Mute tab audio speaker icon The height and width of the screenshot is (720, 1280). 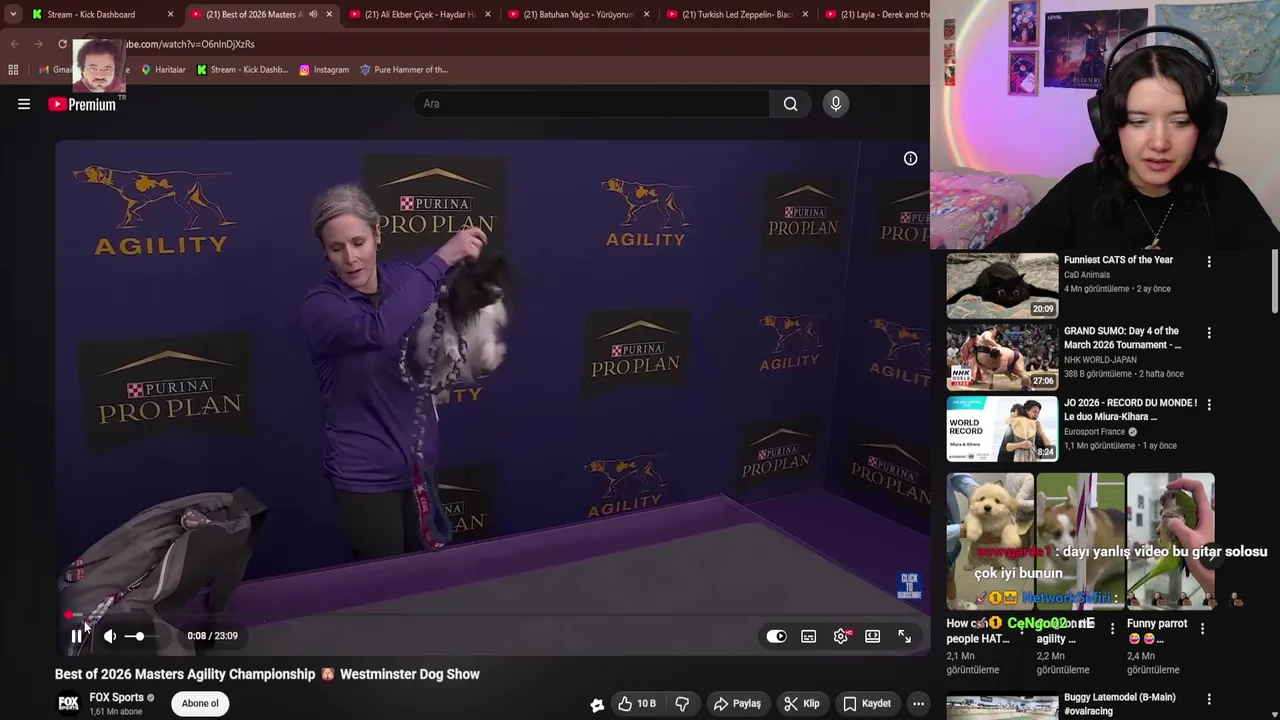(x=313, y=14)
